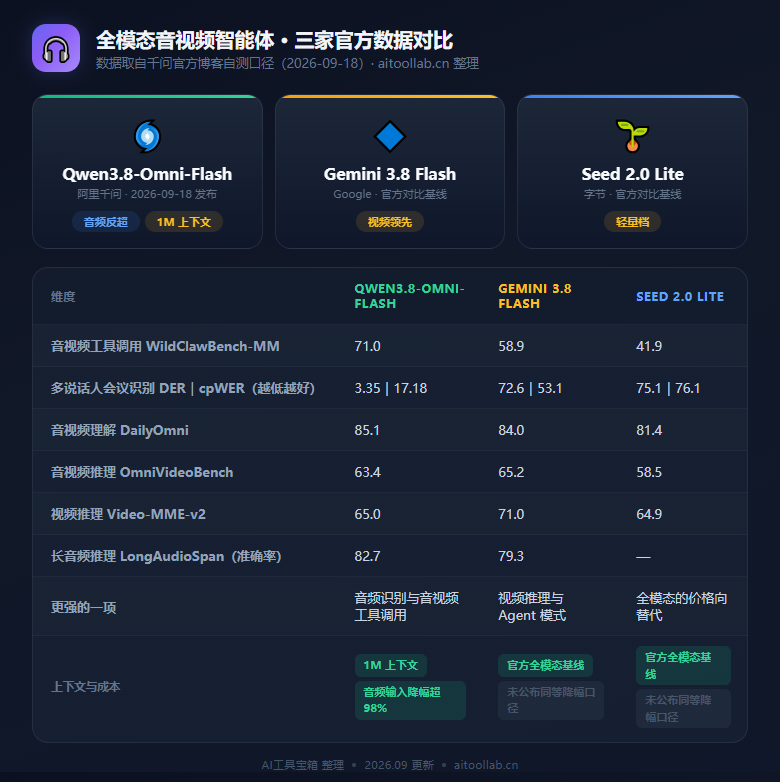Click the Seed 2.0 Lite card title

632,174
